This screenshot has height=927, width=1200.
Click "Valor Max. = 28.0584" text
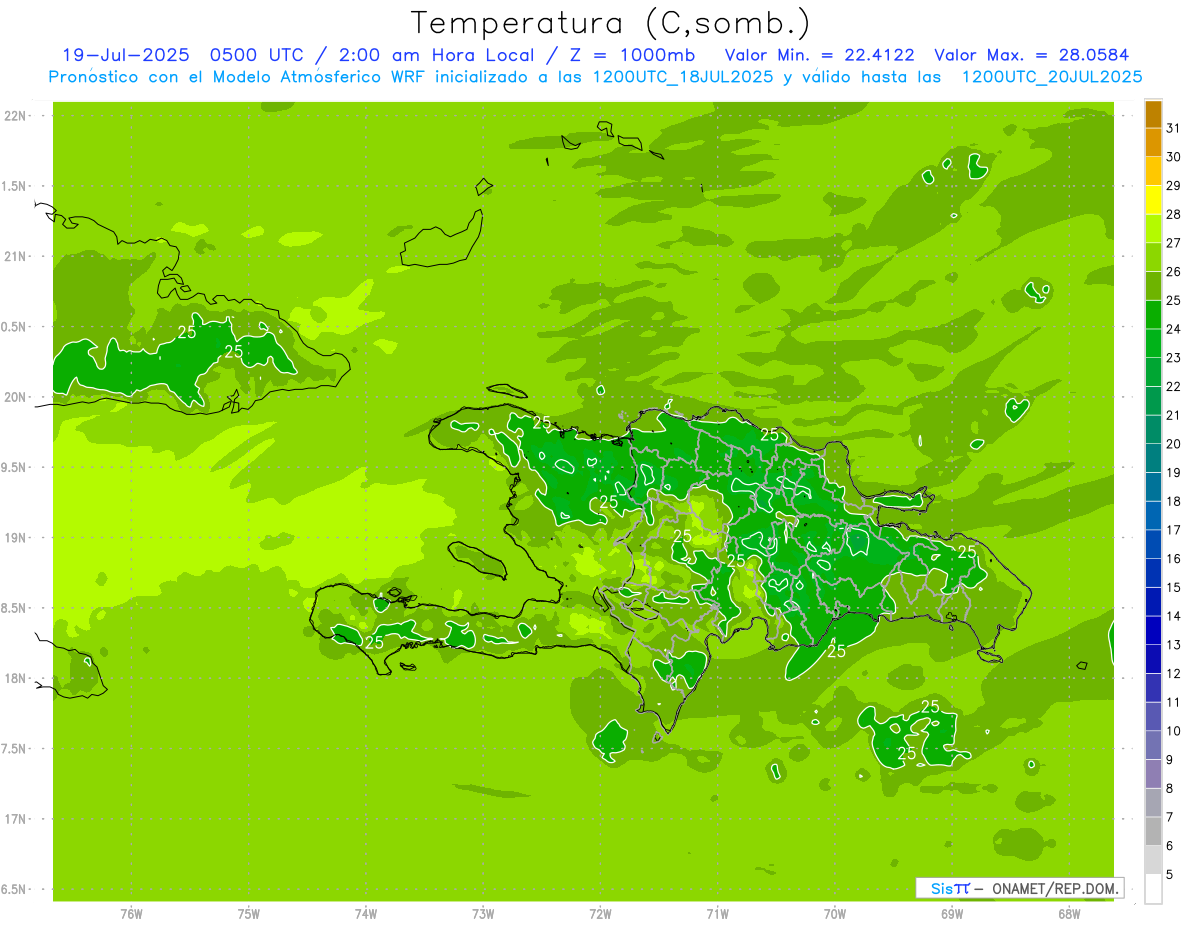(x=1031, y=55)
